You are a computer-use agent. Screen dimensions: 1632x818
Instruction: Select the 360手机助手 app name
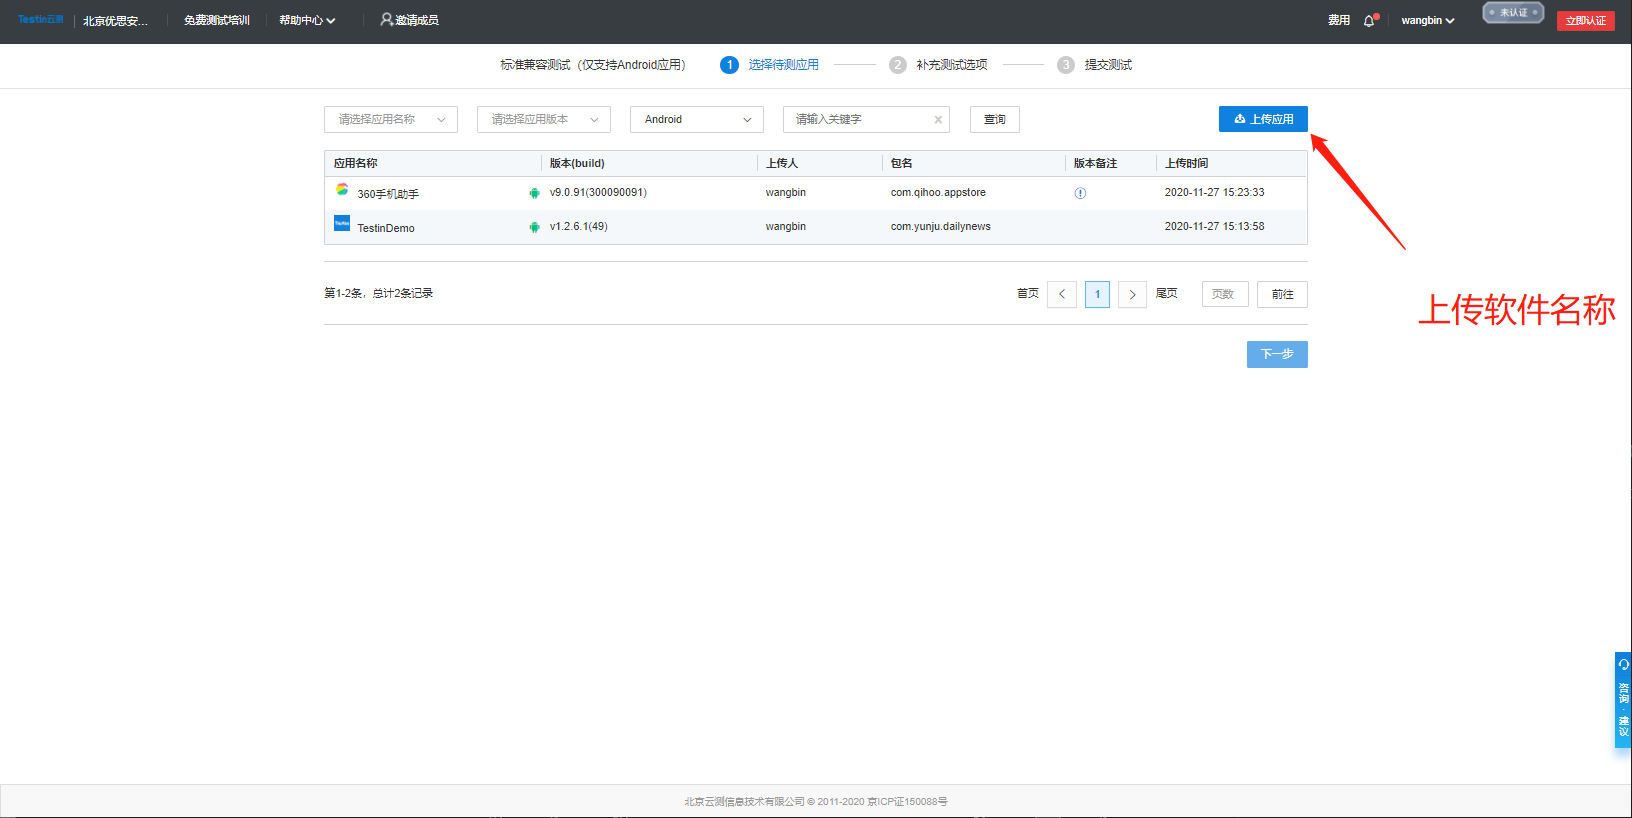pyautogui.click(x=388, y=194)
